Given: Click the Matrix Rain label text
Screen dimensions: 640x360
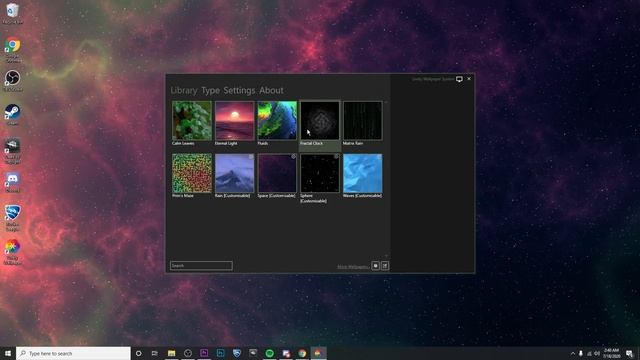Looking at the screenshot, I should click(x=353, y=143).
